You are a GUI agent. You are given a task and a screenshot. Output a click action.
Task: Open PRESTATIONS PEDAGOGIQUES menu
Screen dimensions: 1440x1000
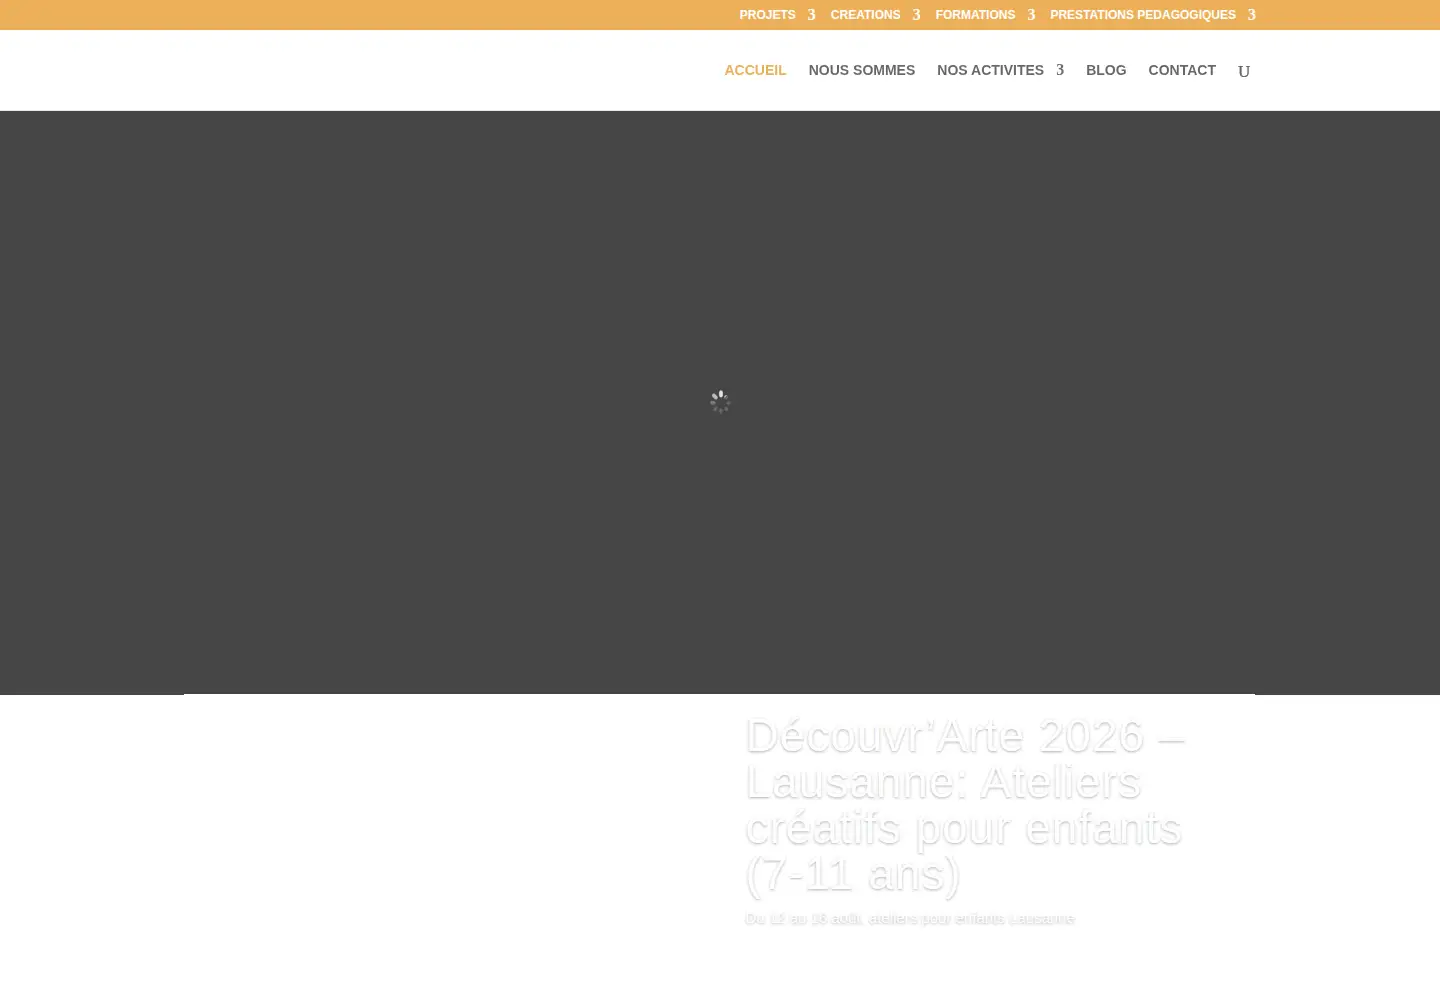(x=1143, y=15)
